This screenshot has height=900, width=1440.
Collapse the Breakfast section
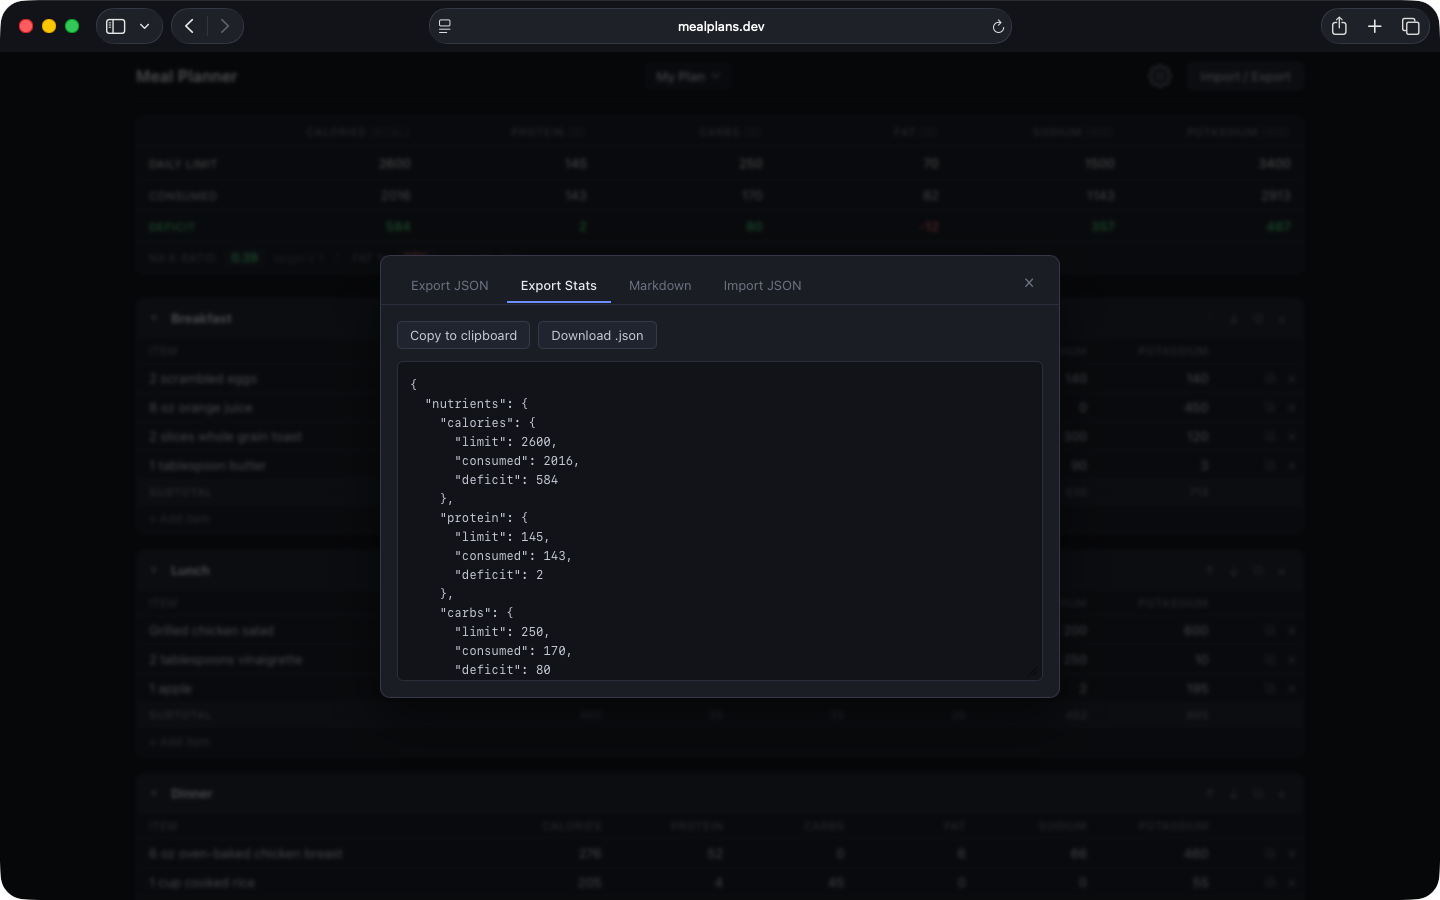pyautogui.click(x=154, y=318)
